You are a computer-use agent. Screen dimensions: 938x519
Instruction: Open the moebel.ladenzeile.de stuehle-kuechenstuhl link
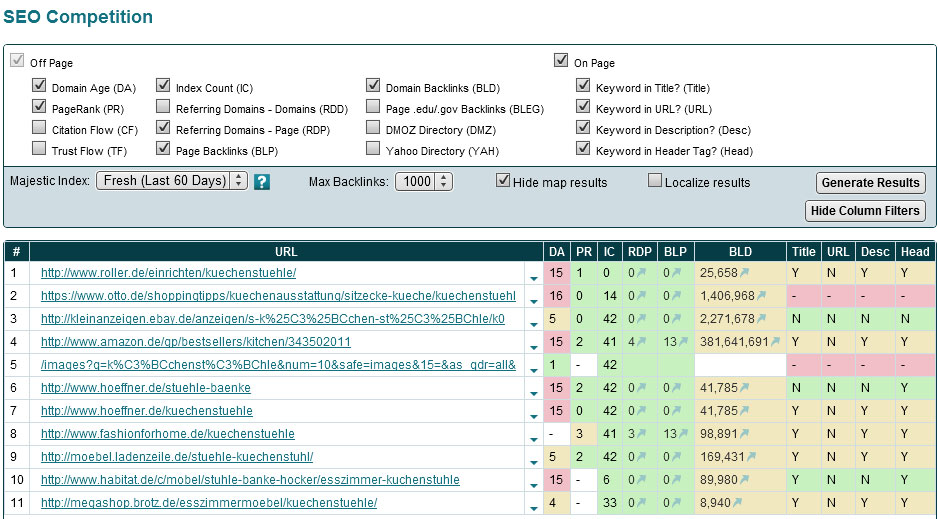click(176, 457)
